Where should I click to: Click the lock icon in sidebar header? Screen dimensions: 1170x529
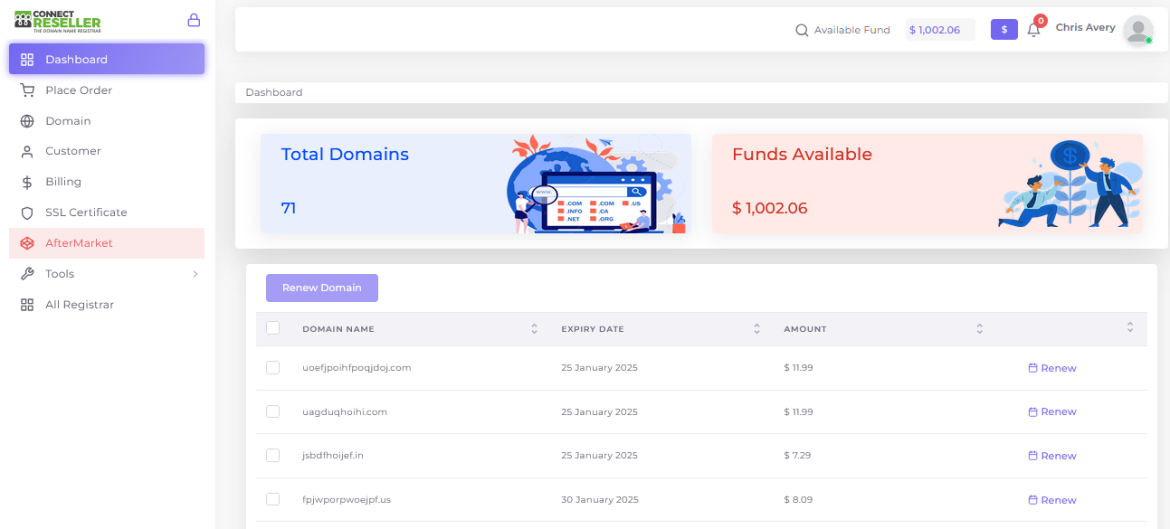[194, 20]
